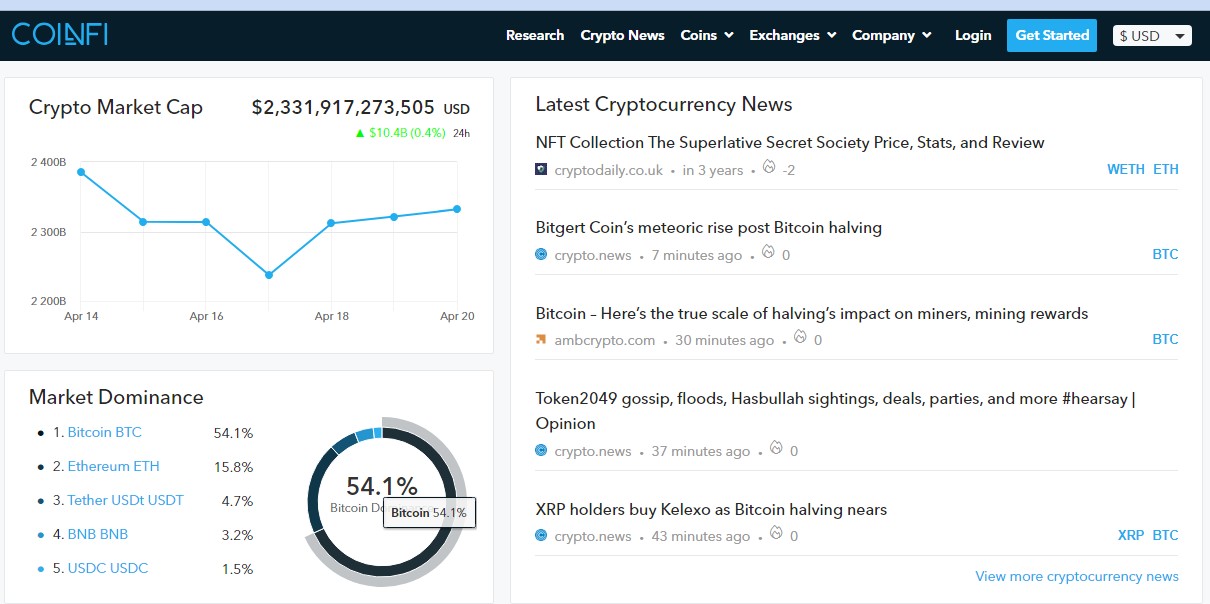Click the BTC tag on the Kelexo article
The width and height of the screenshot is (1210, 604).
point(1165,535)
